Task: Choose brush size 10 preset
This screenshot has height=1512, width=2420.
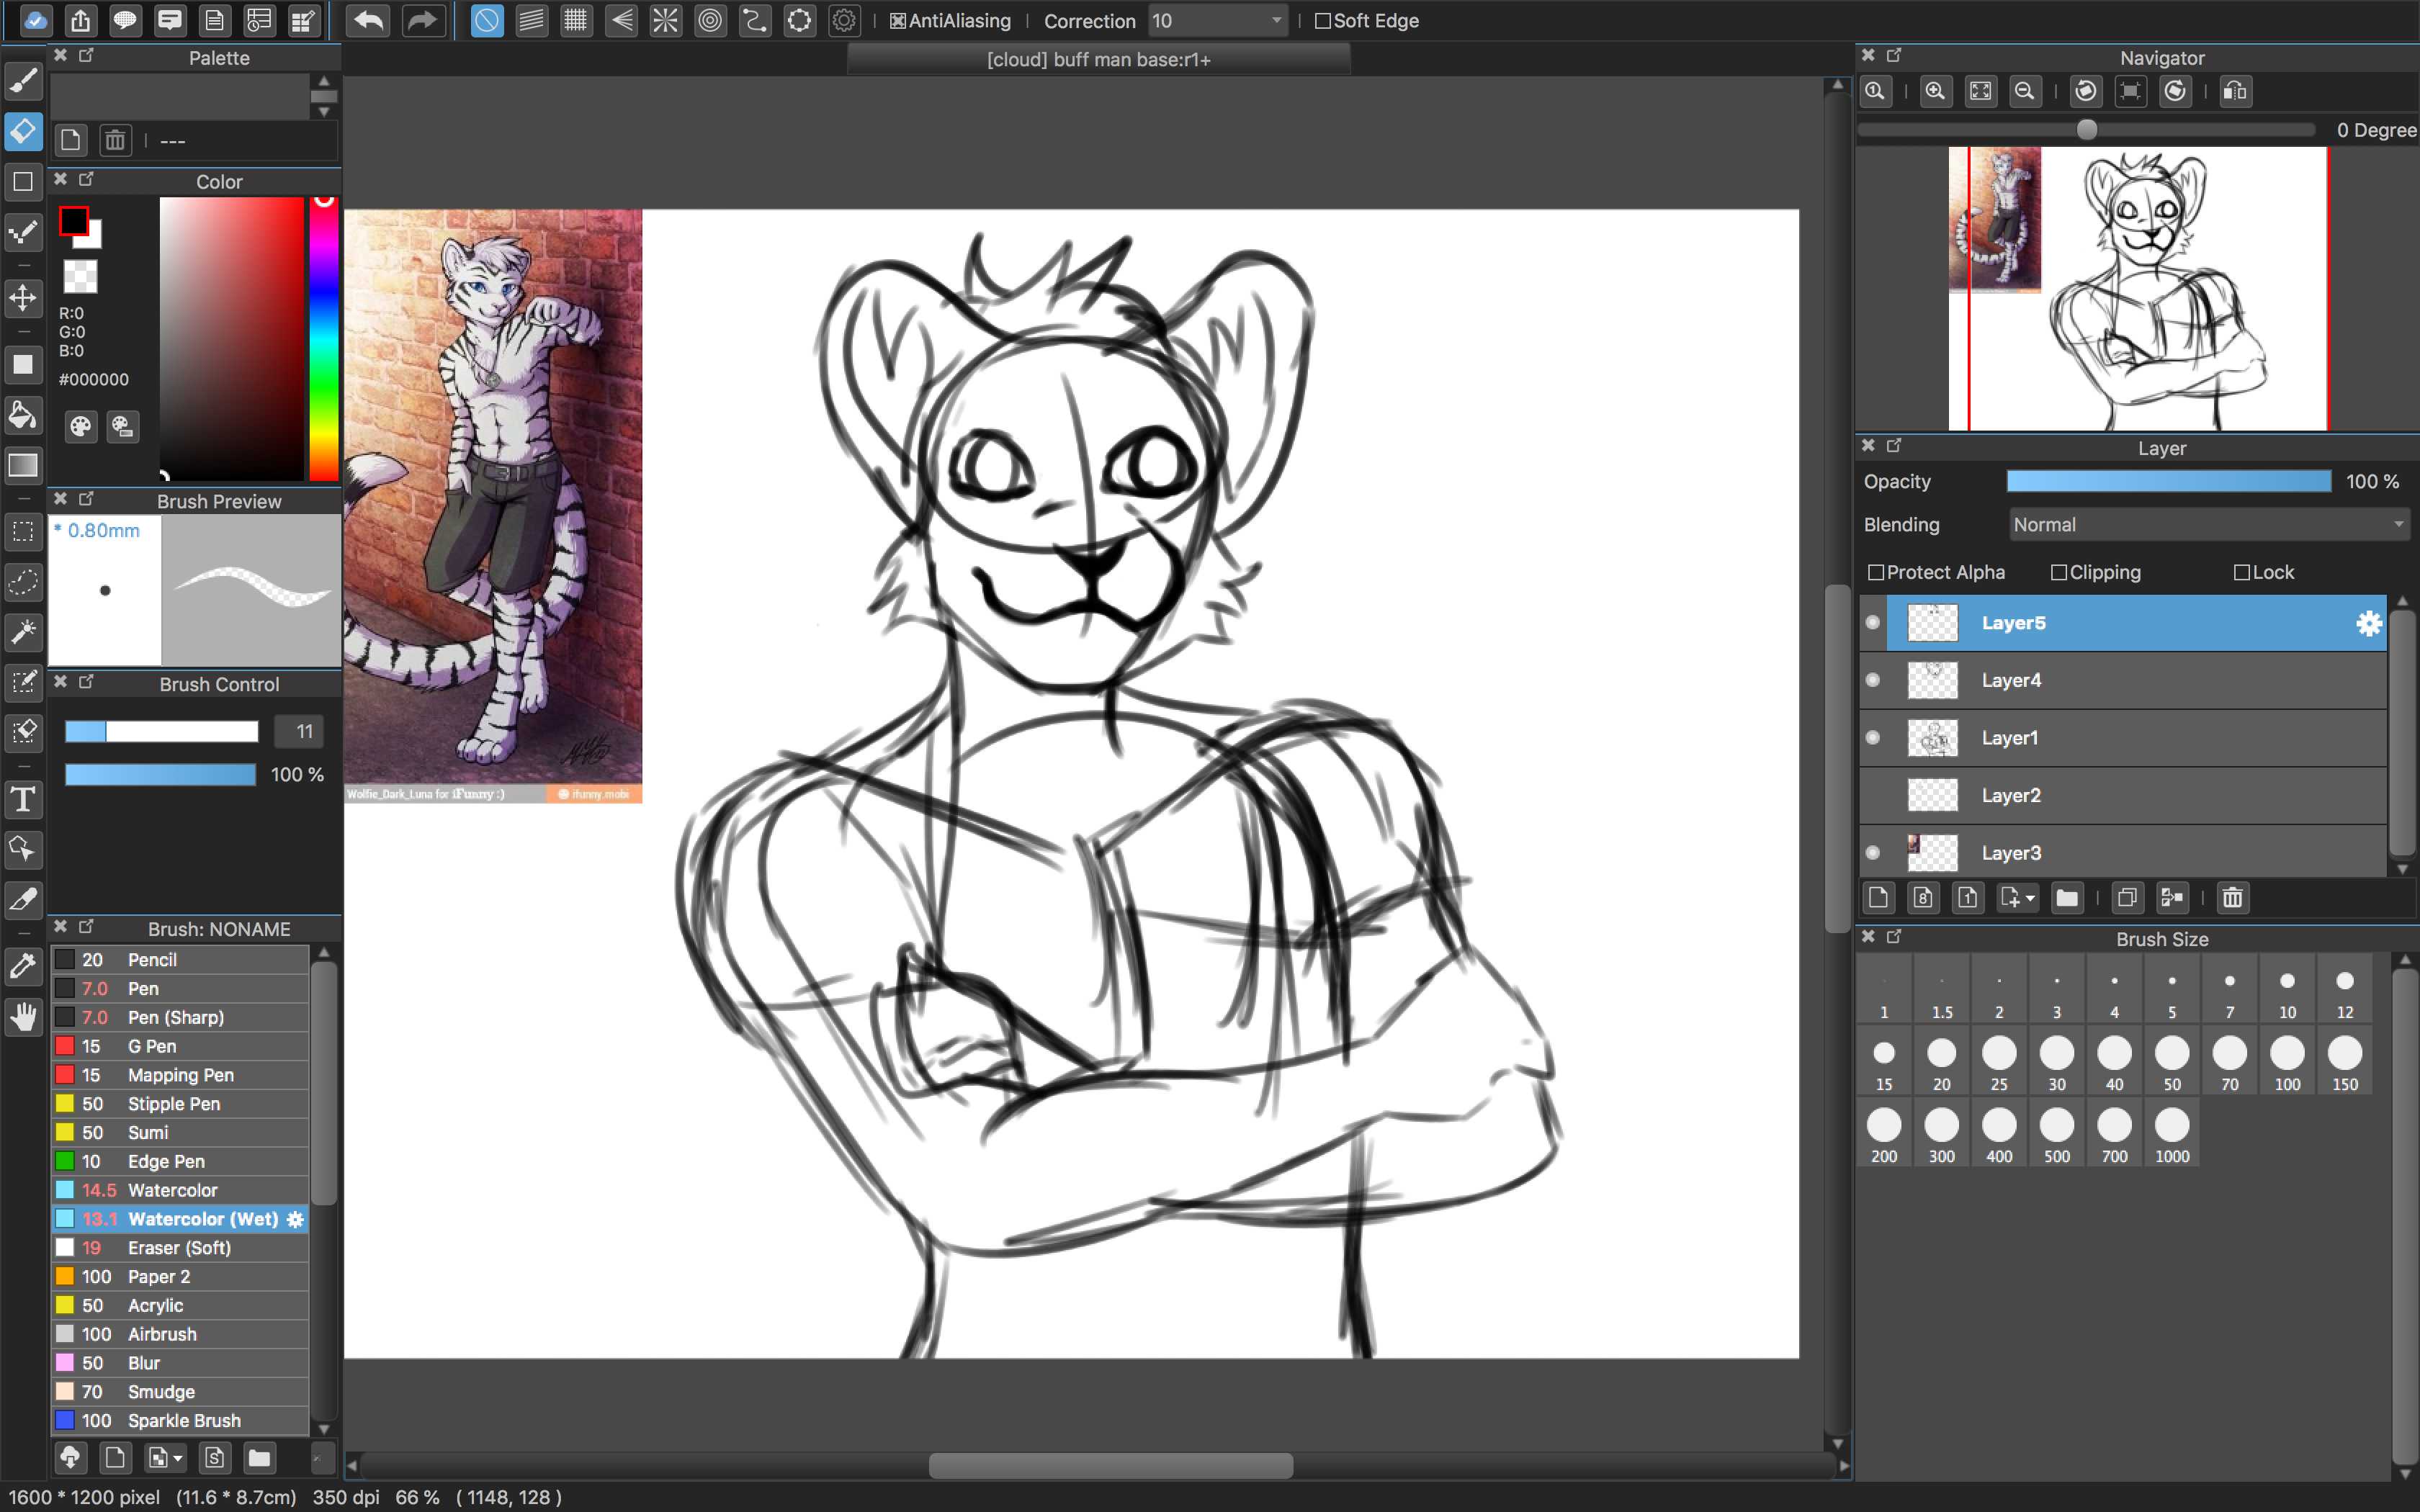Action: 2287,990
